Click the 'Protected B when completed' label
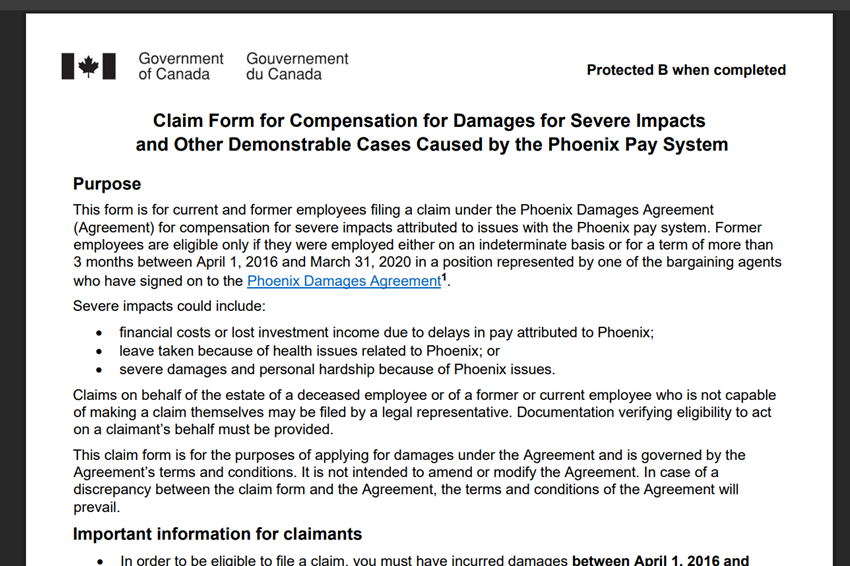The image size is (850, 566). point(686,70)
